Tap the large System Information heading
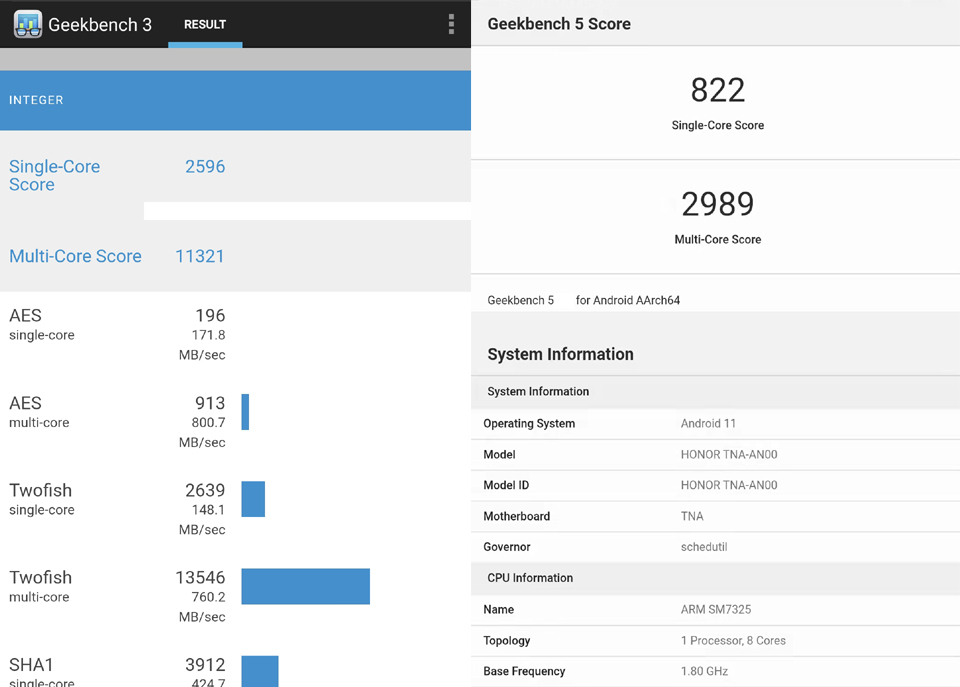The image size is (960, 687). click(x=560, y=355)
